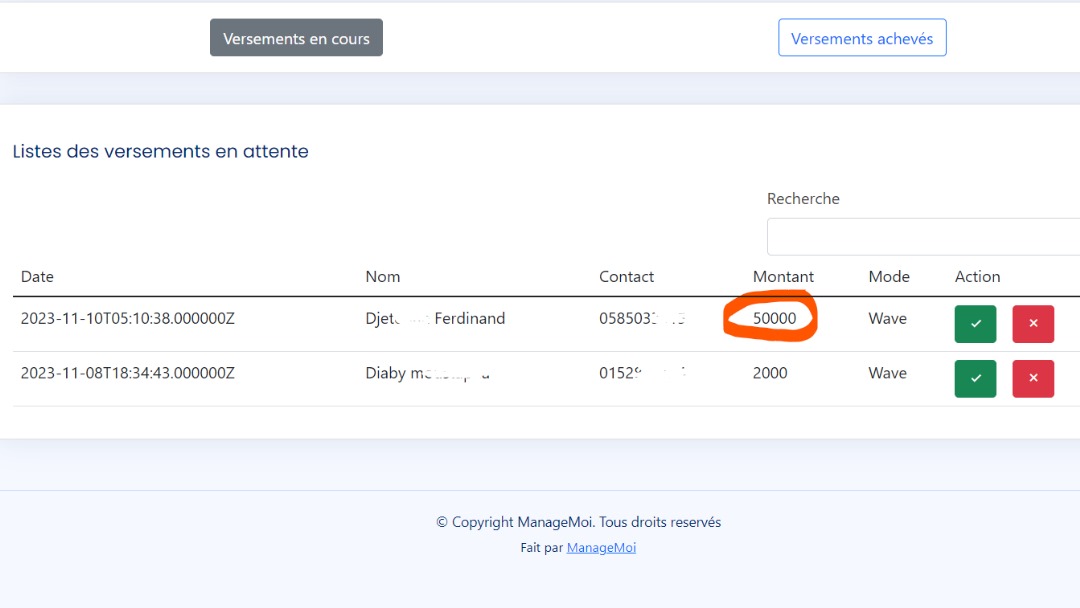Reject the 50000 payment with red X

(x=1033, y=324)
